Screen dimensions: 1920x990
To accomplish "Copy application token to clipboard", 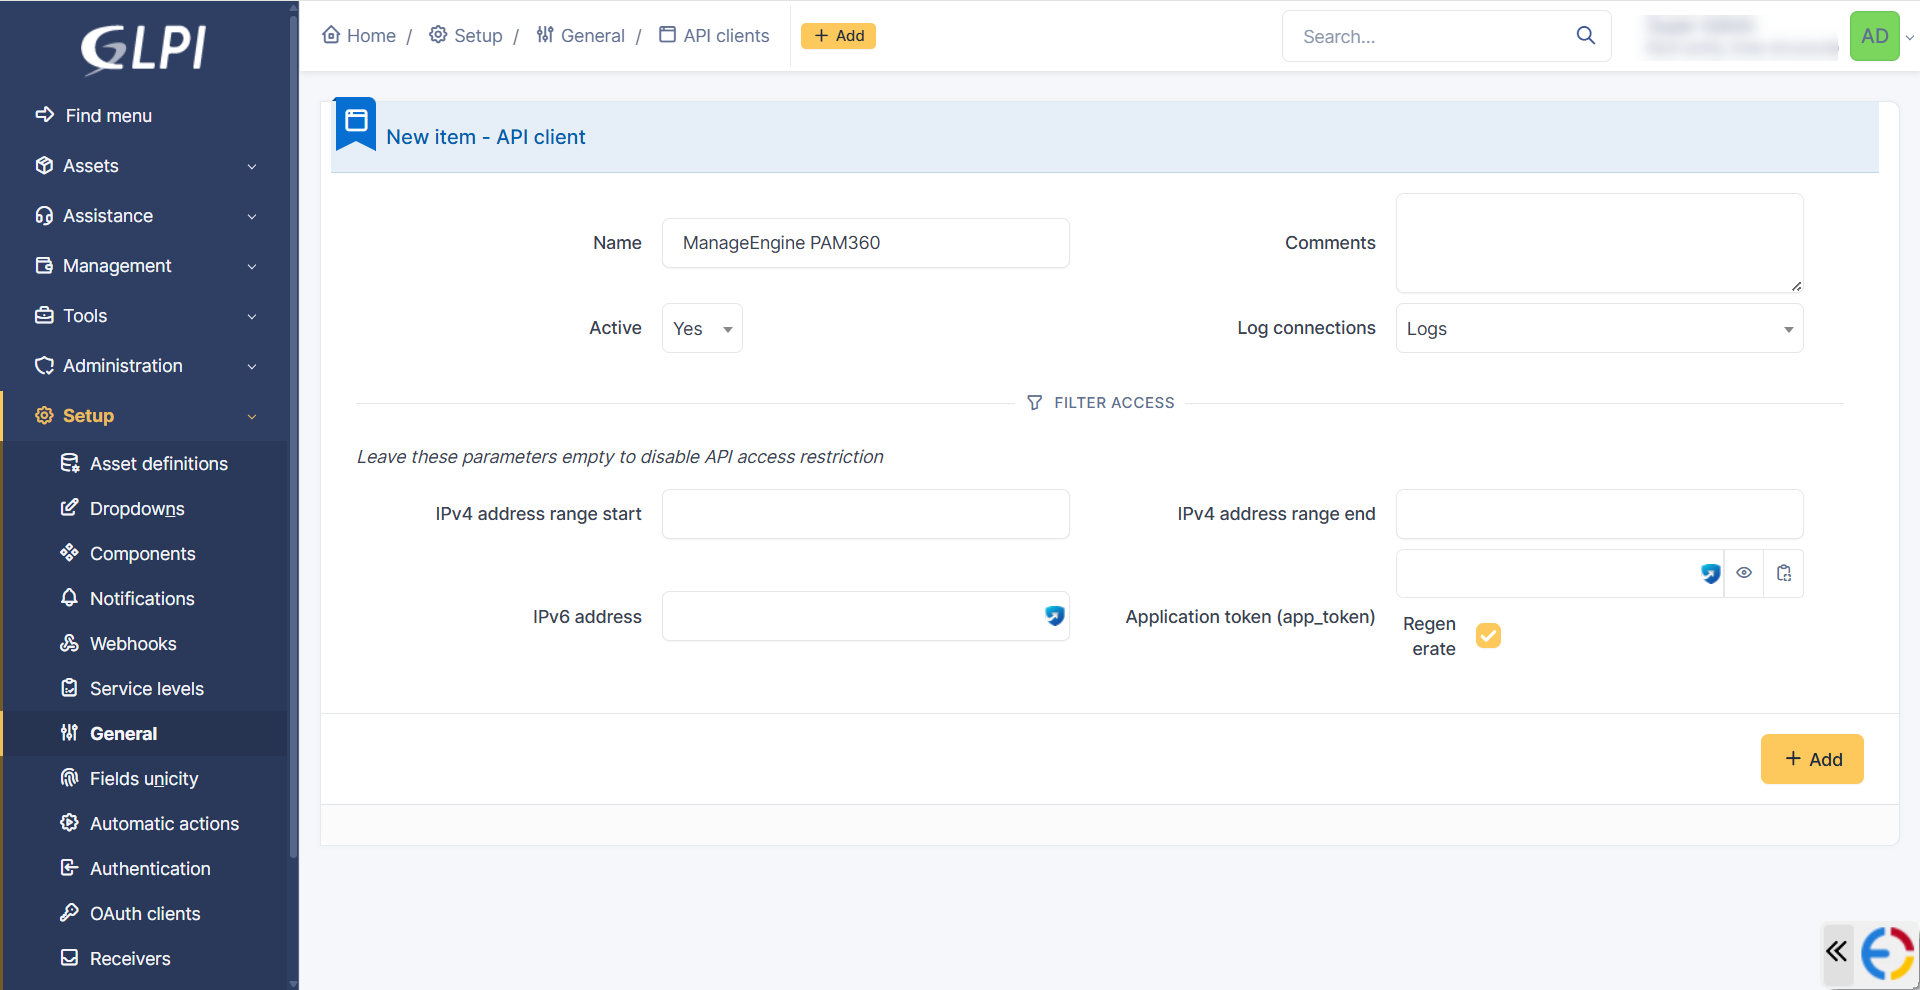I will pyautogui.click(x=1784, y=573).
